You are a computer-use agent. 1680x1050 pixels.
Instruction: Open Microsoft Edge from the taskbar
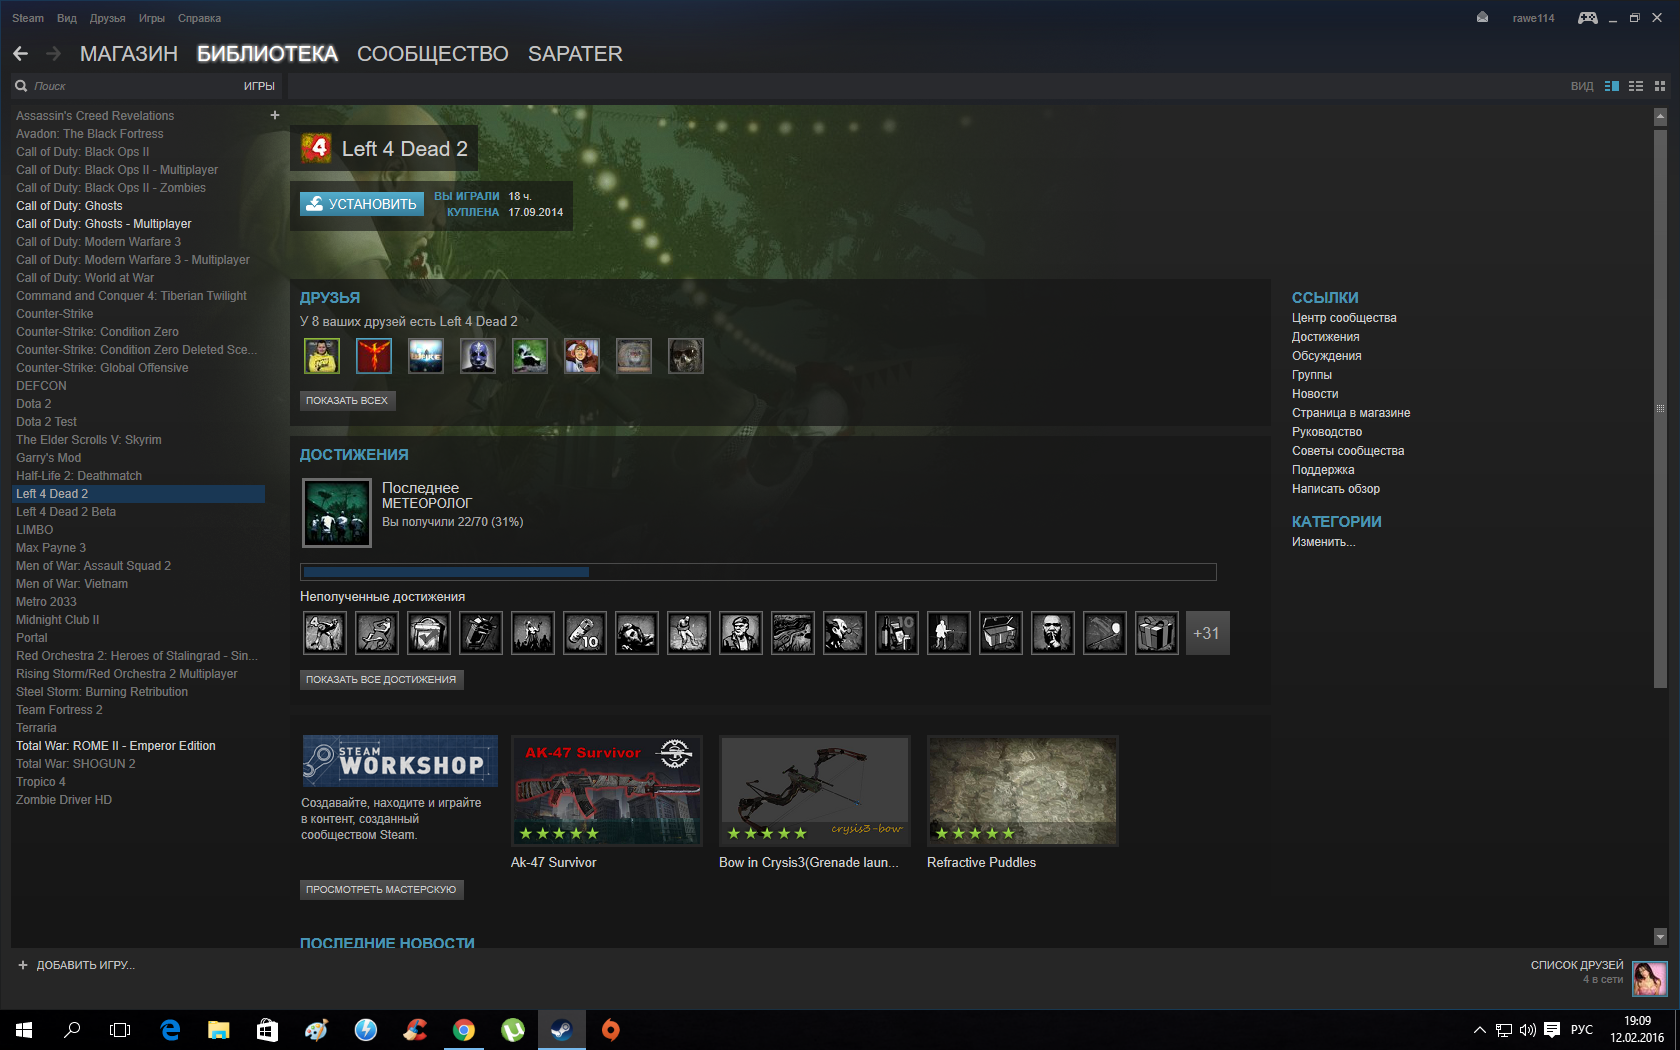pos(170,1030)
